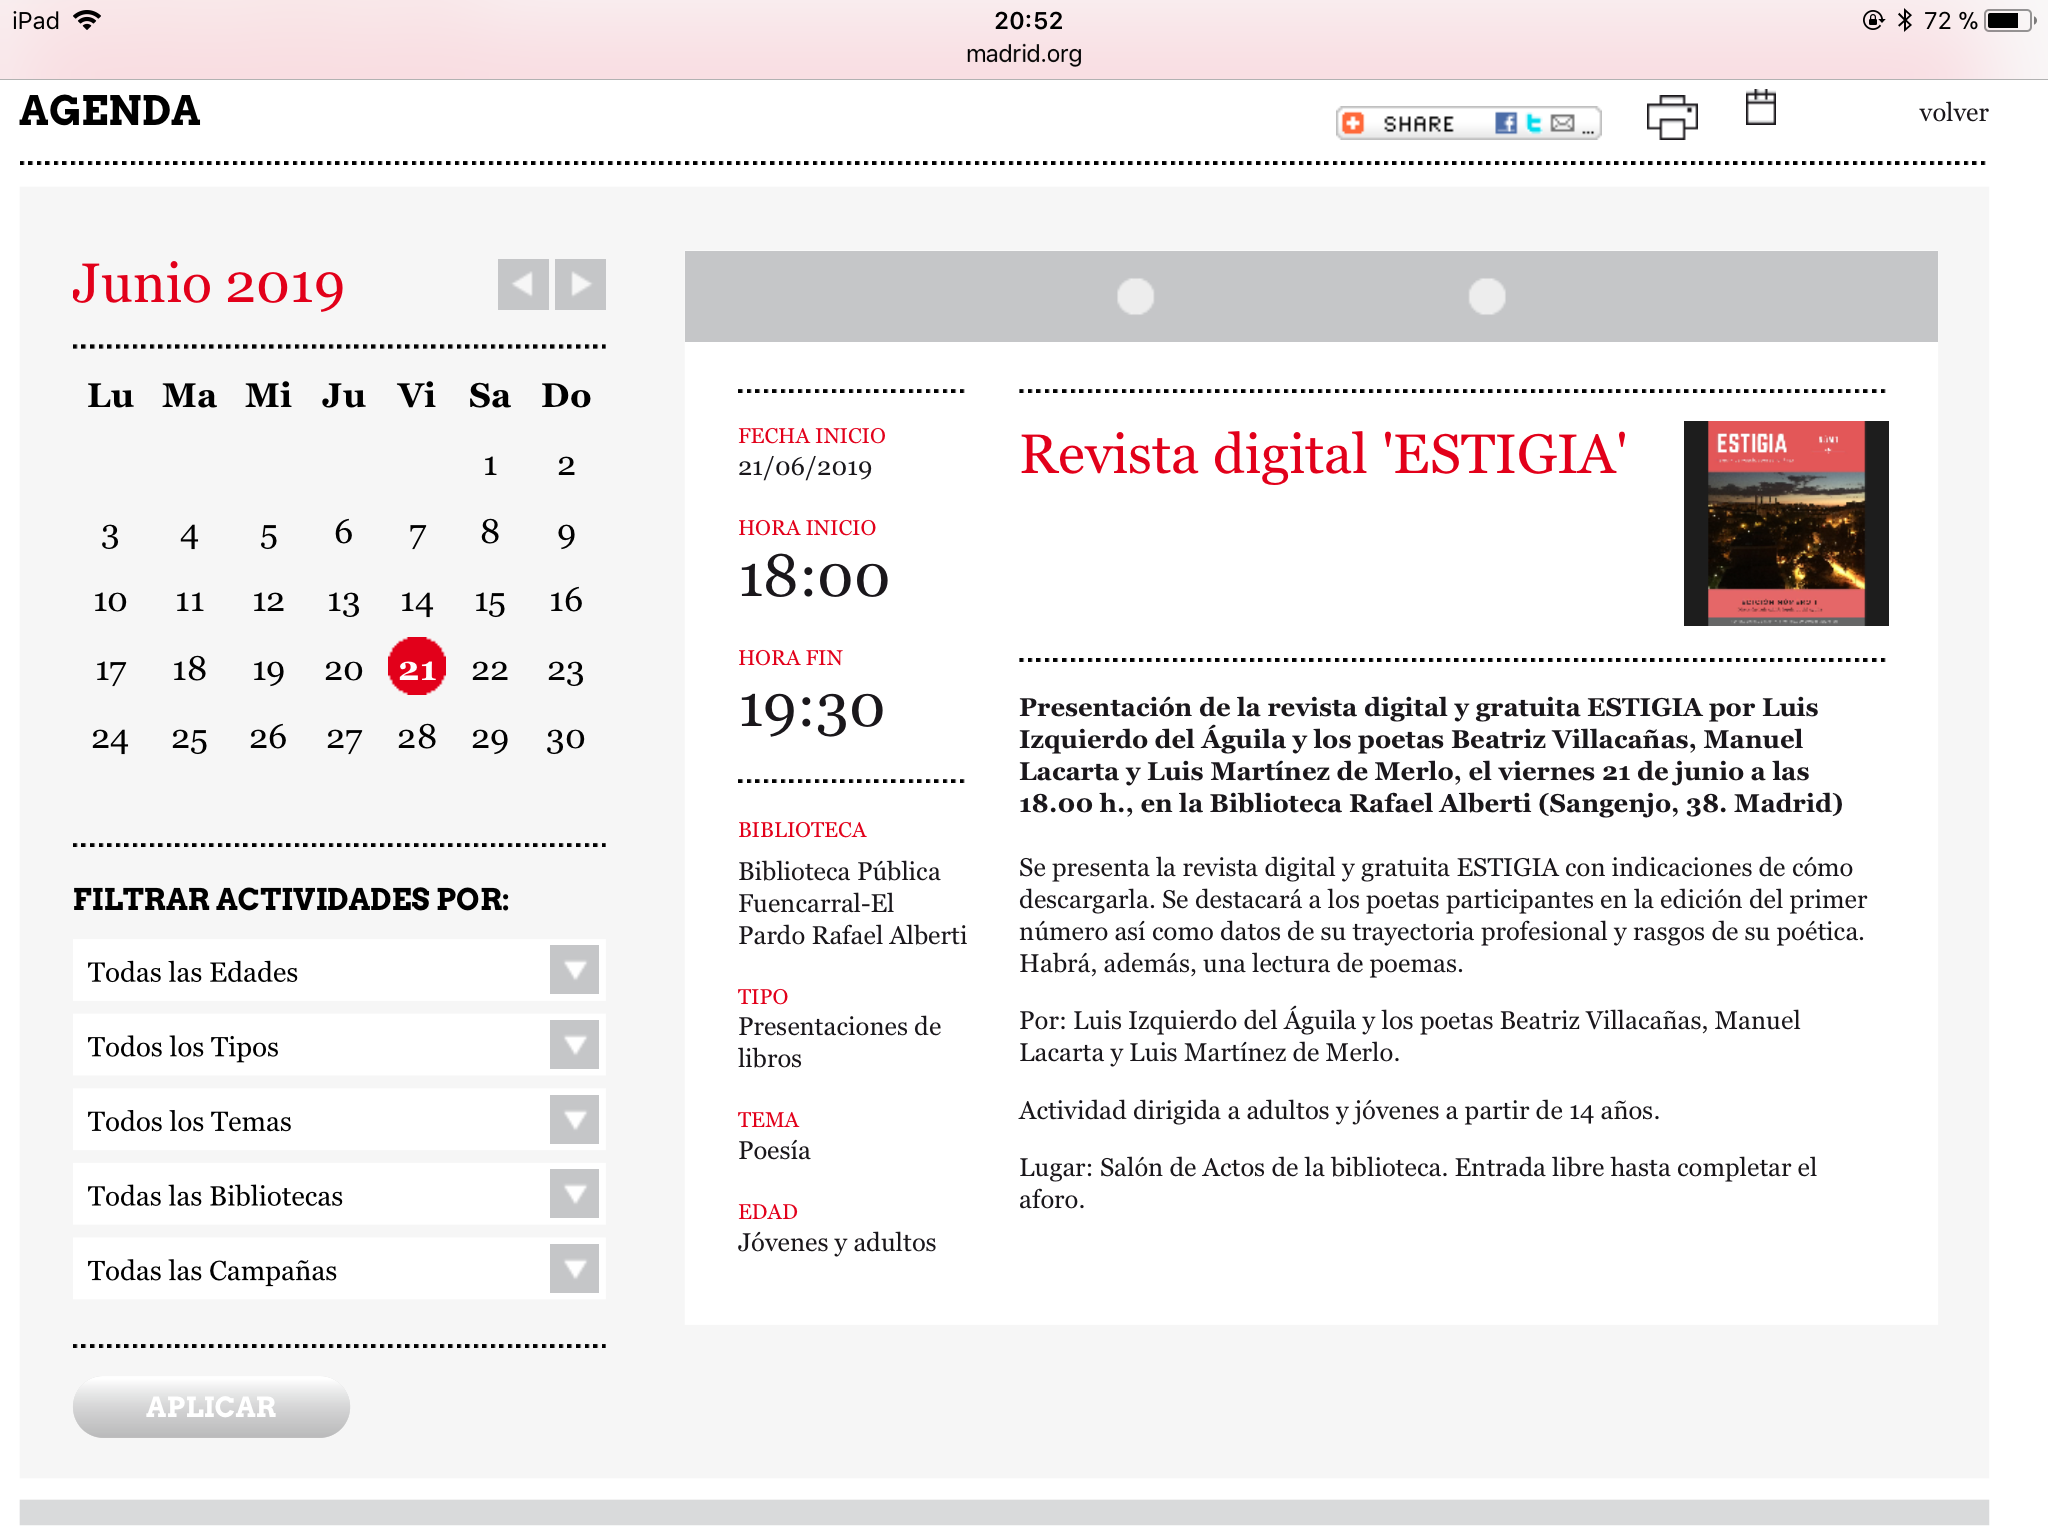Select the first gray carousel dot
The width and height of the screenshot is (2048, 1536).
1135,297
